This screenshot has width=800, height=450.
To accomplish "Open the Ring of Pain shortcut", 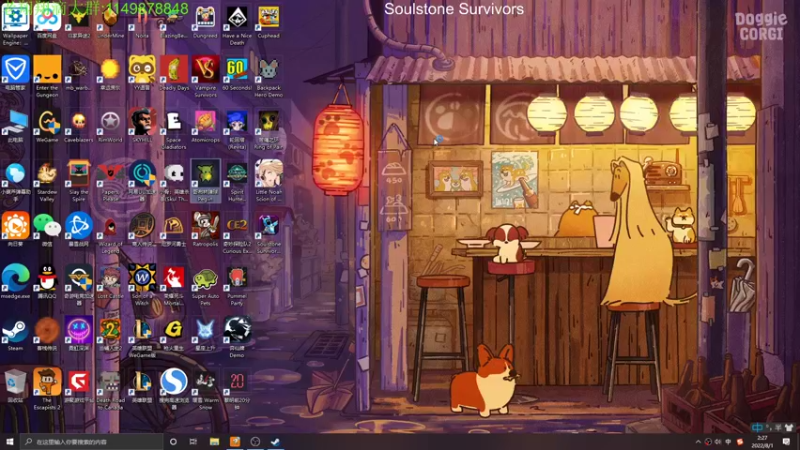I will [268, 130].
